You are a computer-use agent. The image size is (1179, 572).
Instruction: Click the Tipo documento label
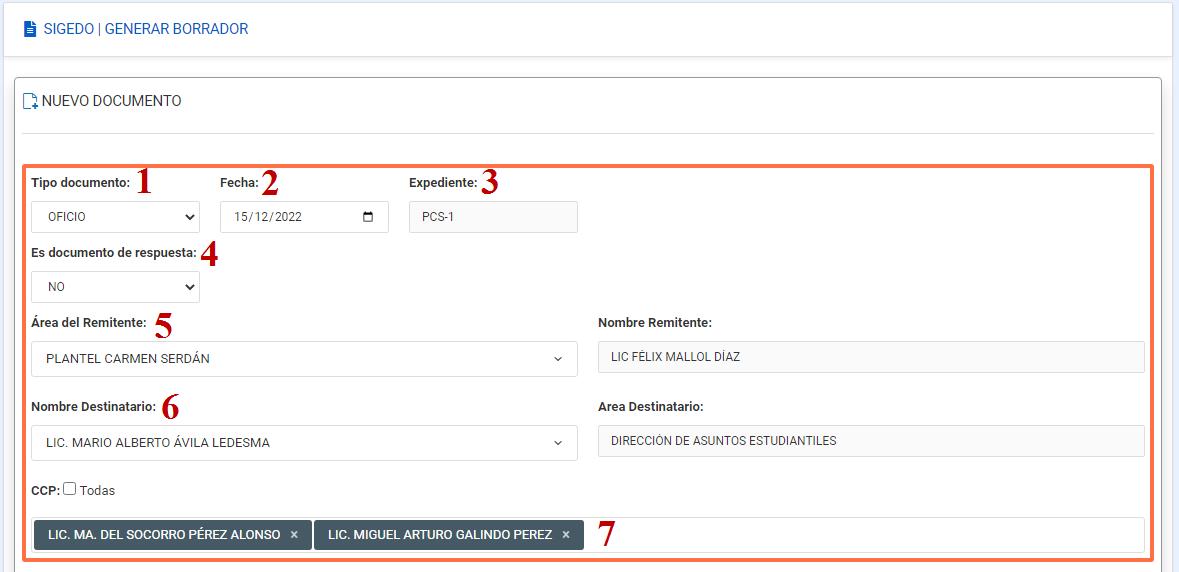(x=80, y=183)
